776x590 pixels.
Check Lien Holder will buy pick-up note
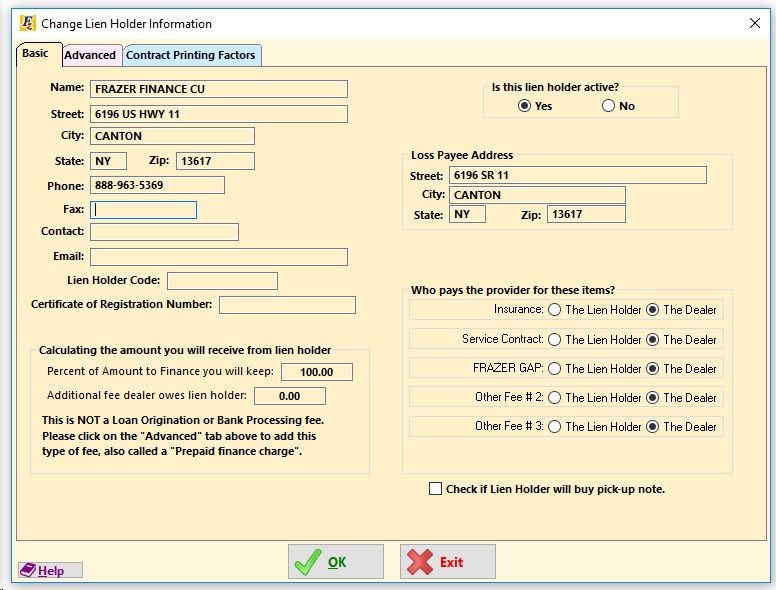(435, 489)
